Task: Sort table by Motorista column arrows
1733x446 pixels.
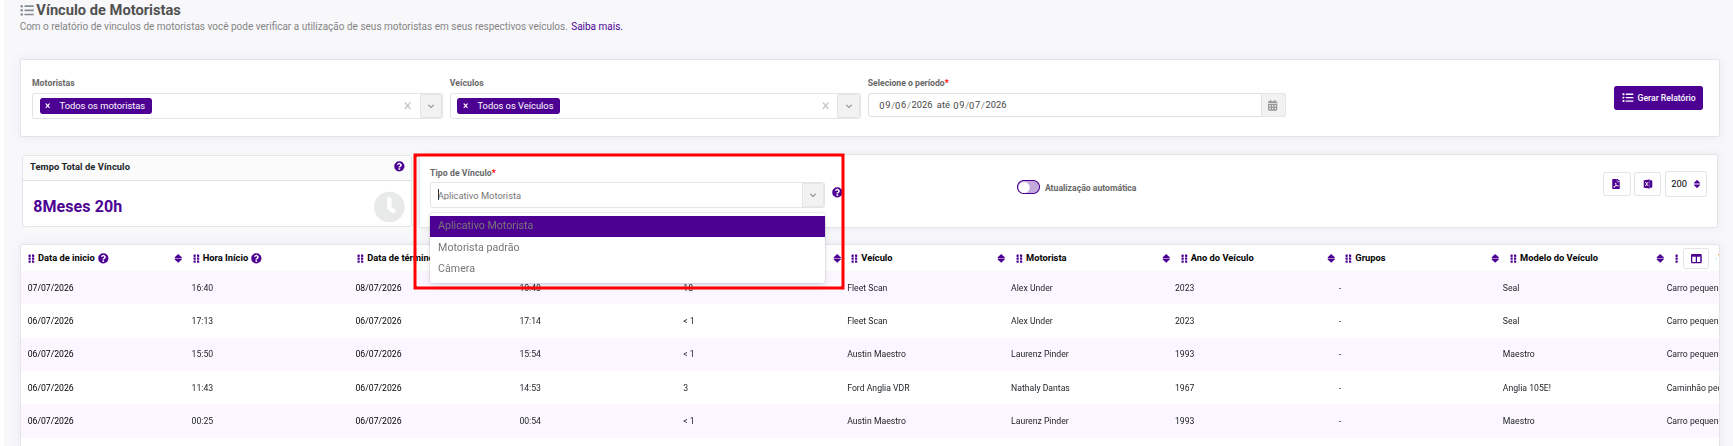Action: tap(1166, 258)
